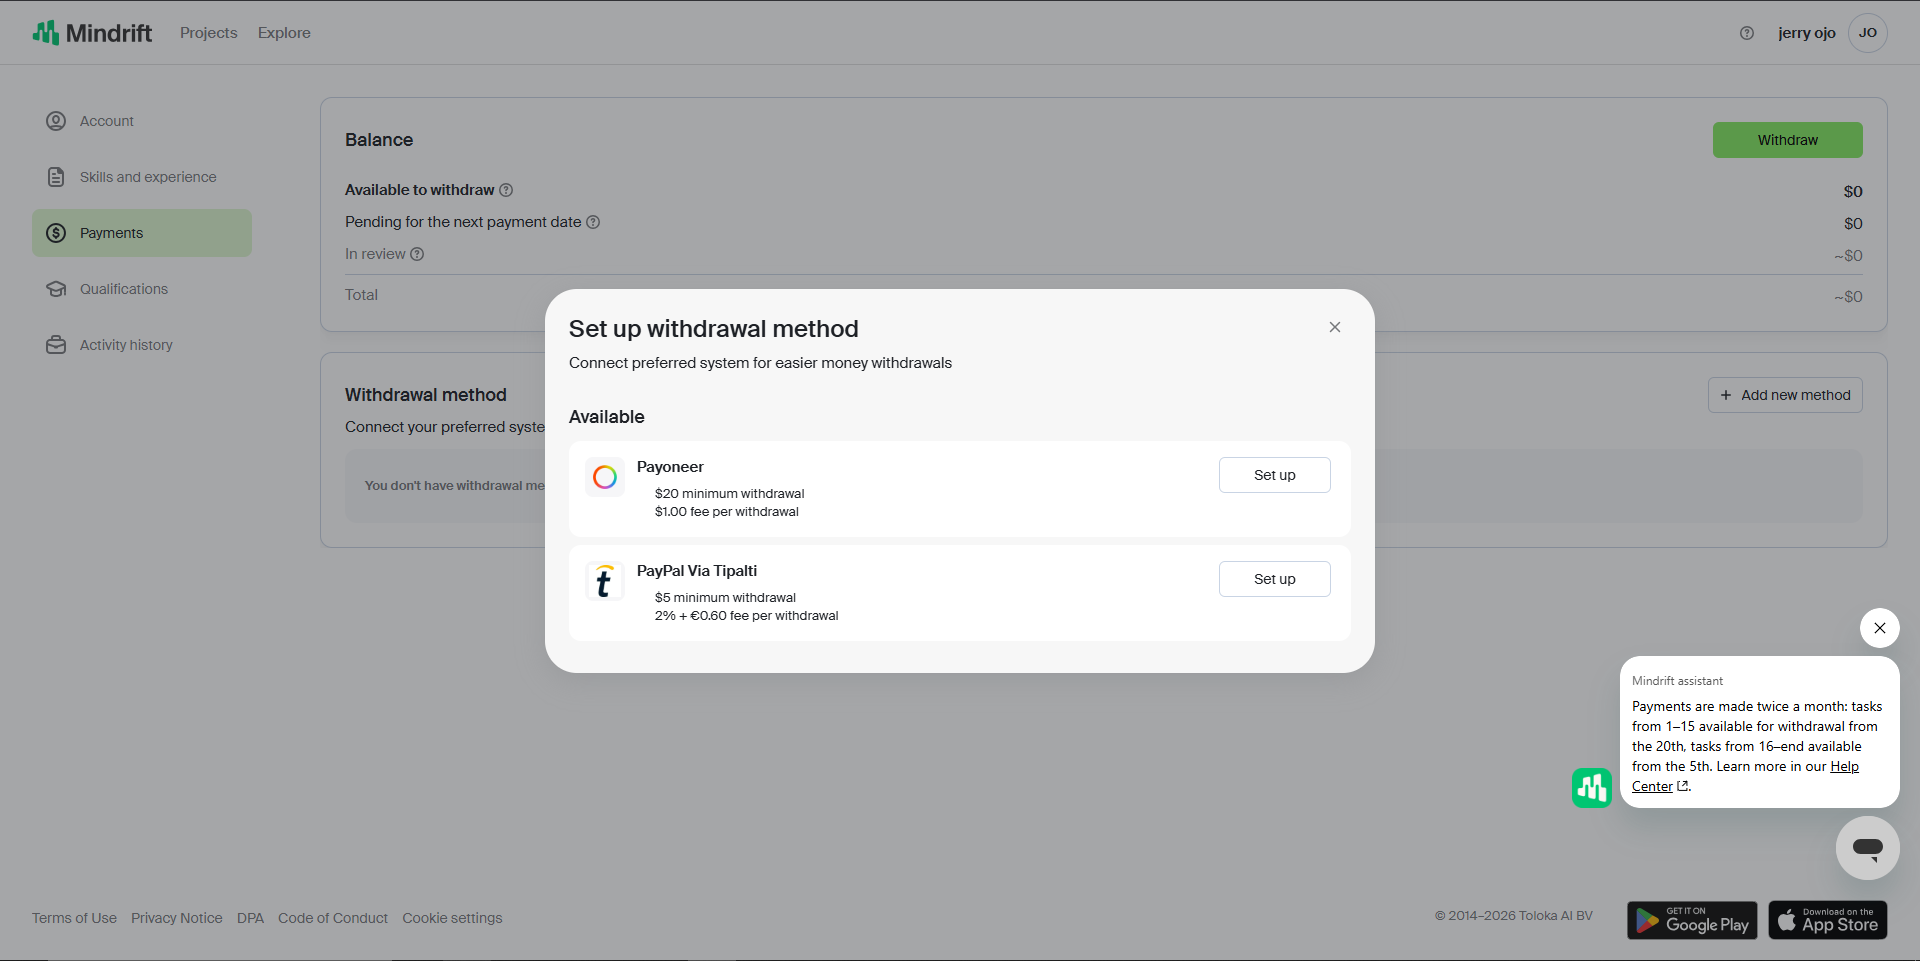Click the Mindrift logo
Viewport: 1920px width, 961px height.
coord(92,33)
